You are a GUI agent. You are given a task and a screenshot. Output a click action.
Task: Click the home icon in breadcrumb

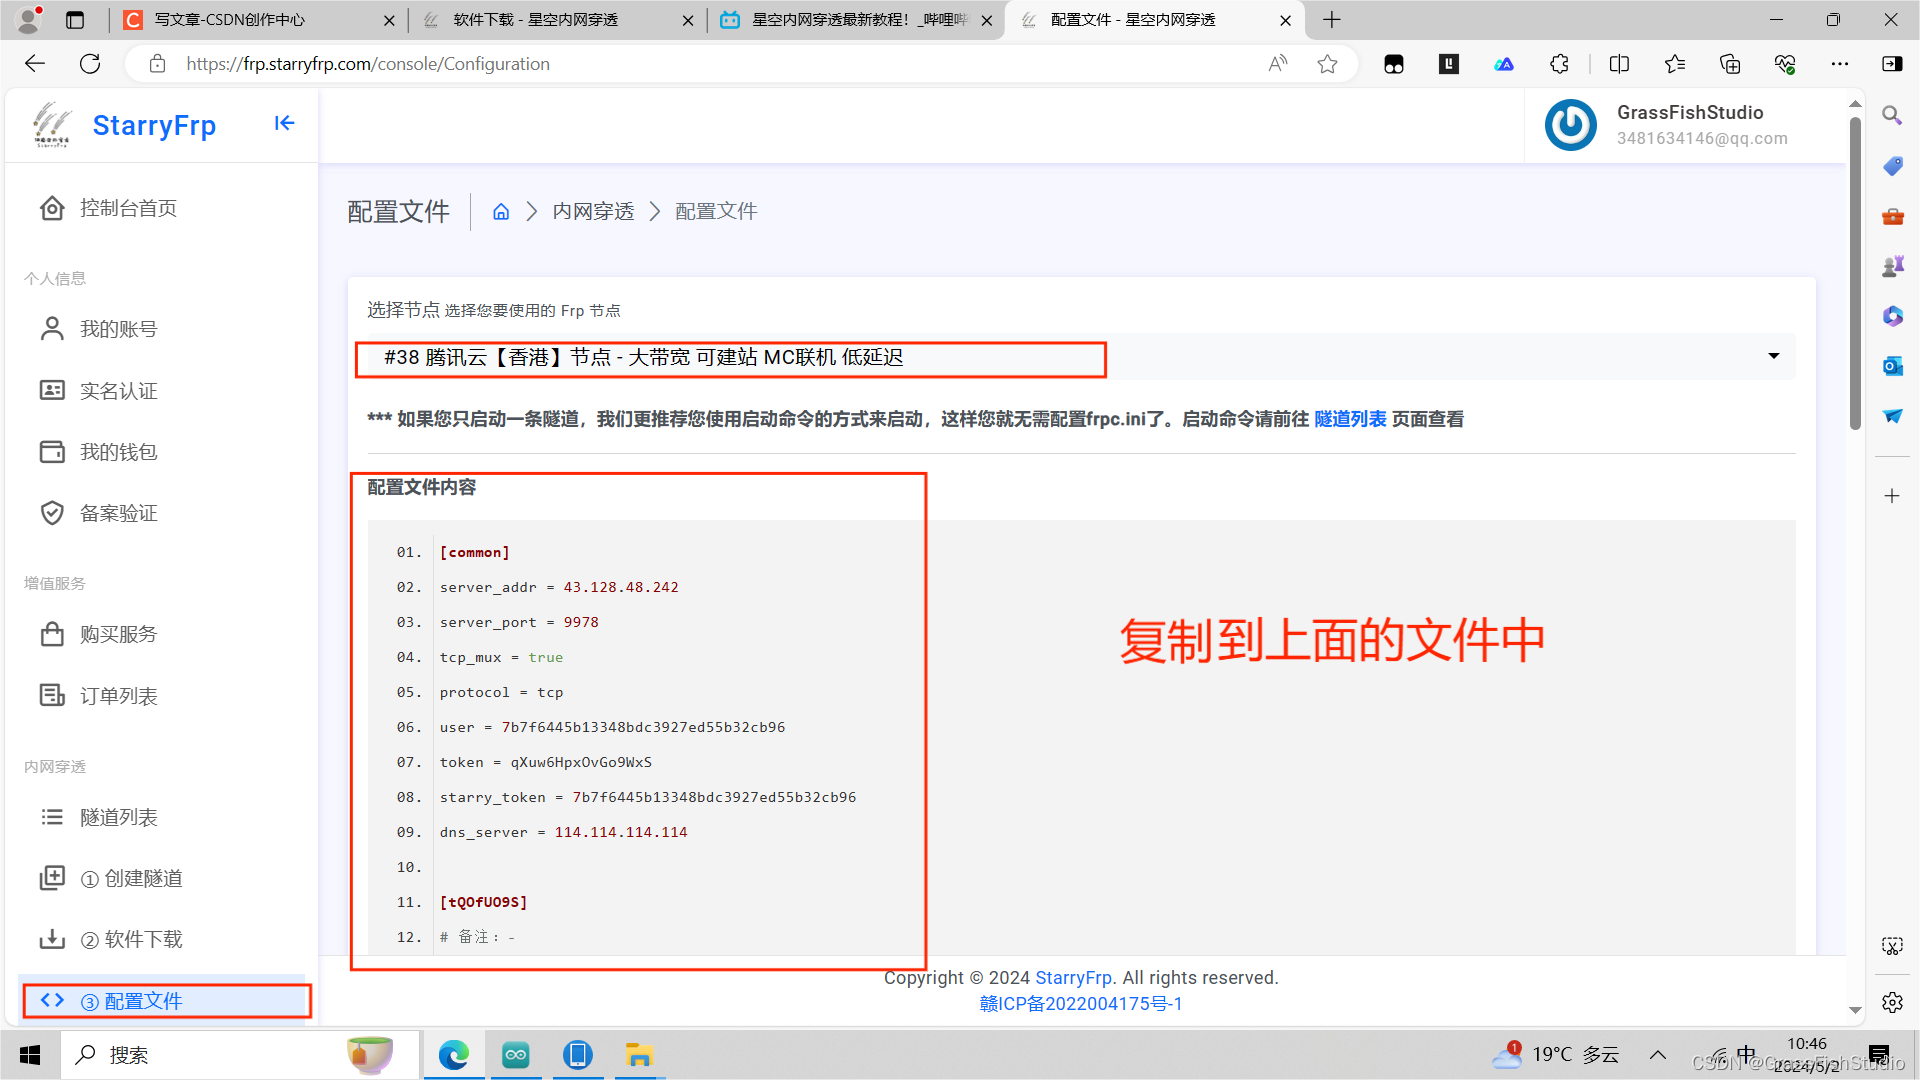coord(501,212)
